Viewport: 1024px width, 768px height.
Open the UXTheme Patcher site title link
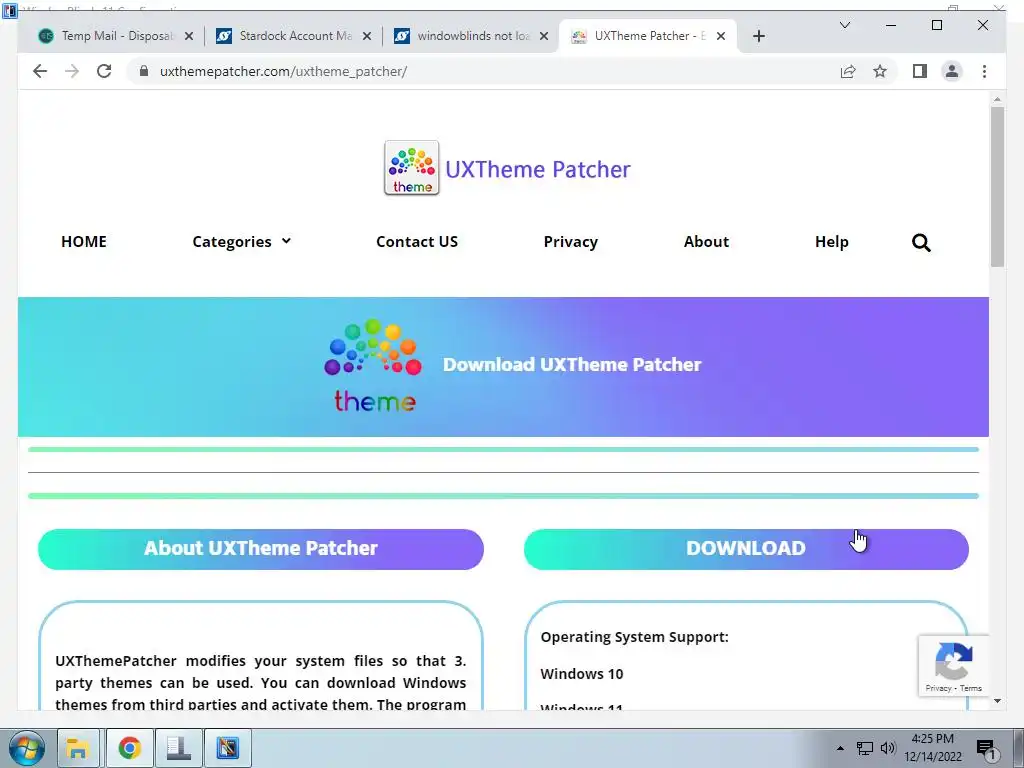(538, 169)
